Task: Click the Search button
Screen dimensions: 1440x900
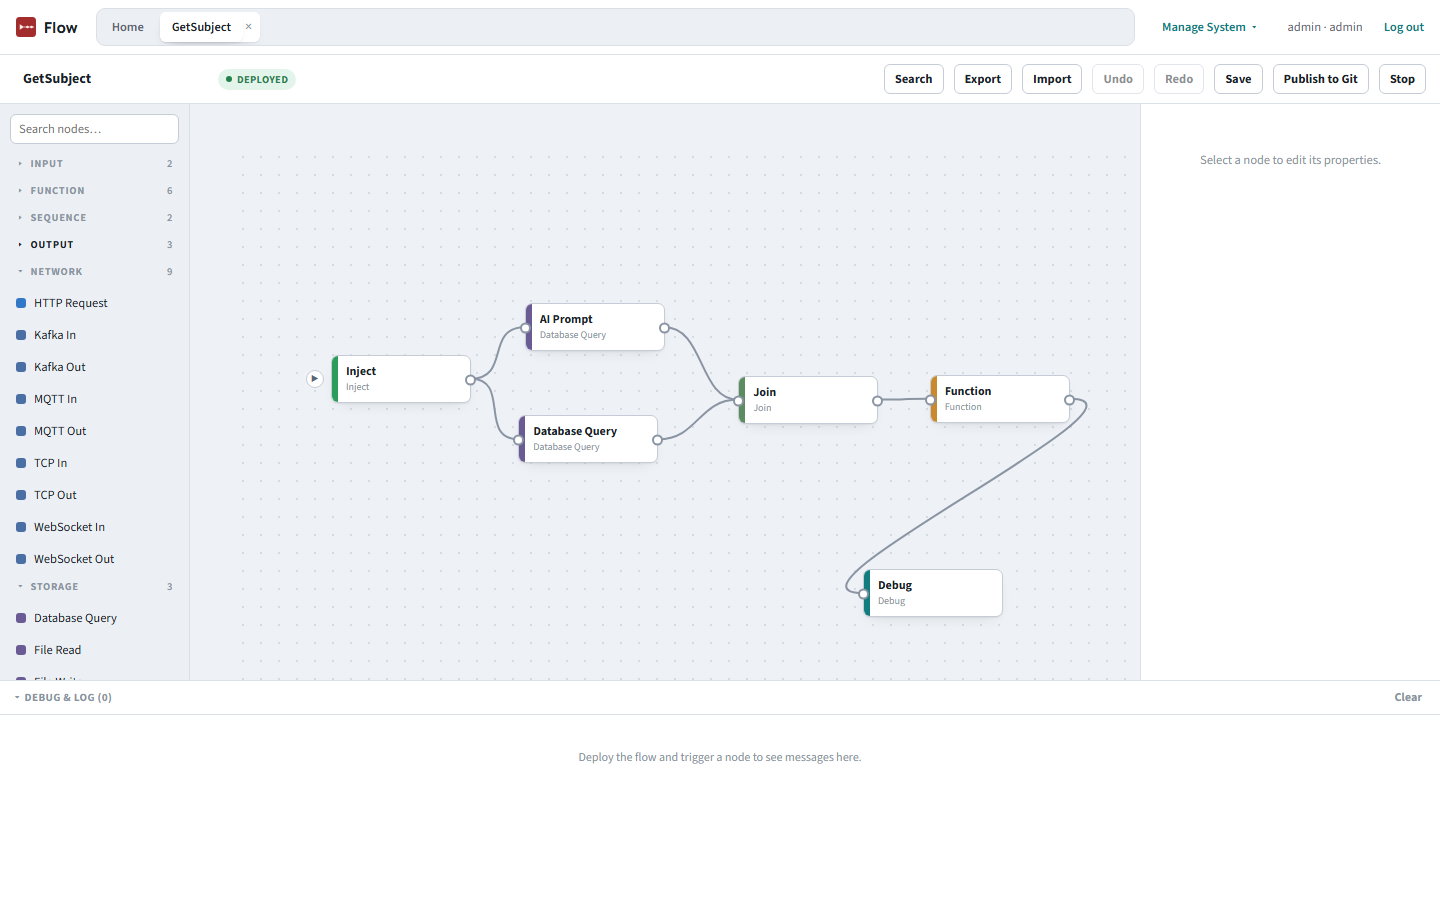Action: (914, 79)
